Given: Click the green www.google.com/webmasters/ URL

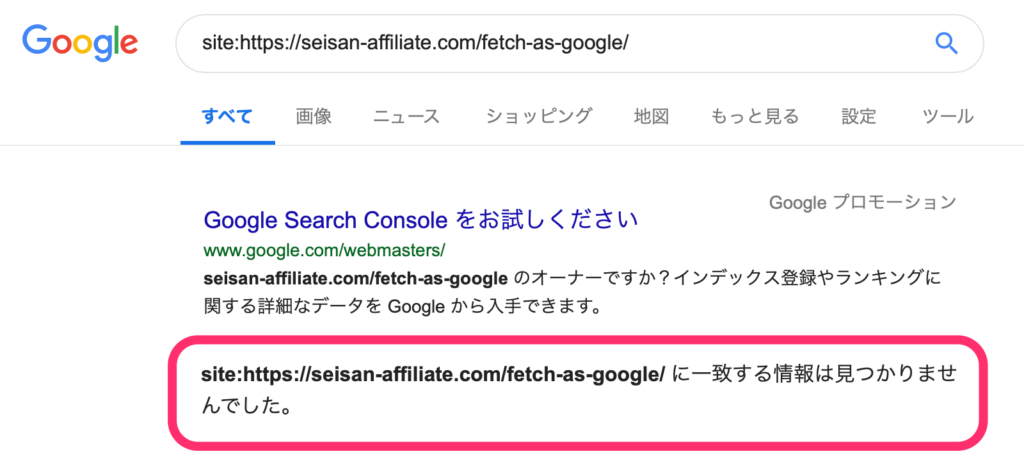Looking at the screenshot, I should (x=324, y=249).
